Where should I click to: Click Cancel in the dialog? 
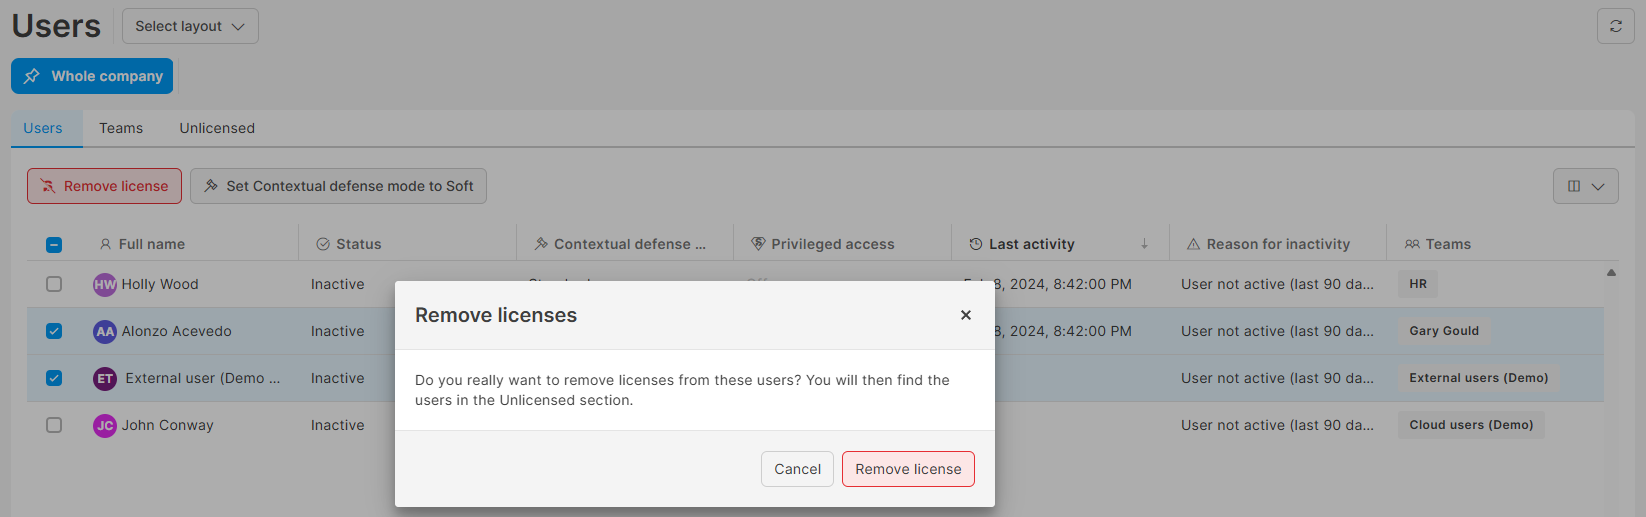point(797,469)
